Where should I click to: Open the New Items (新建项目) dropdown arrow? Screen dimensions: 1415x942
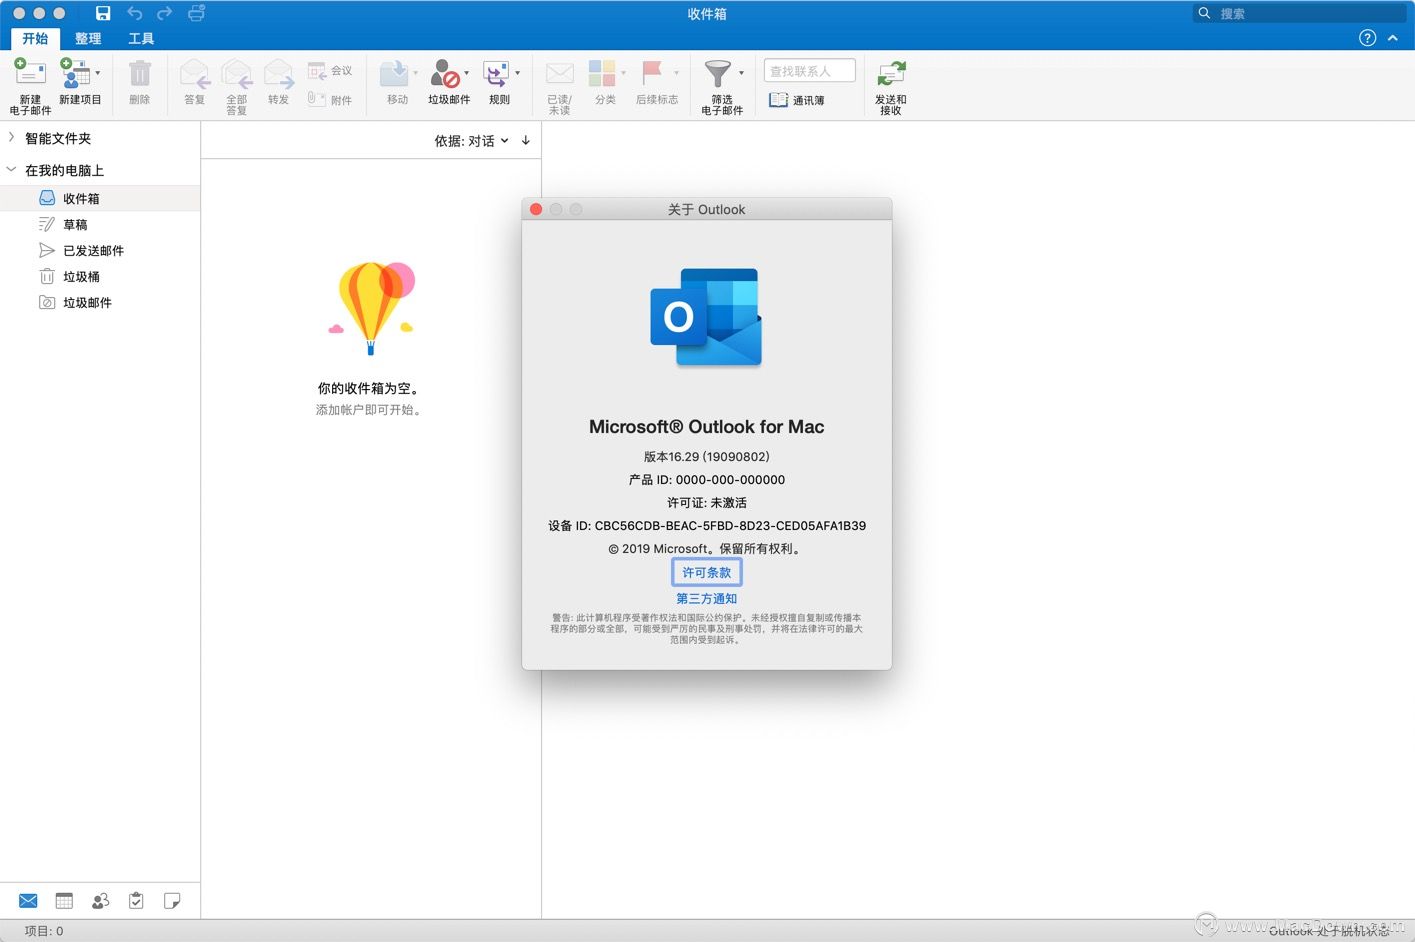(97, 73)
